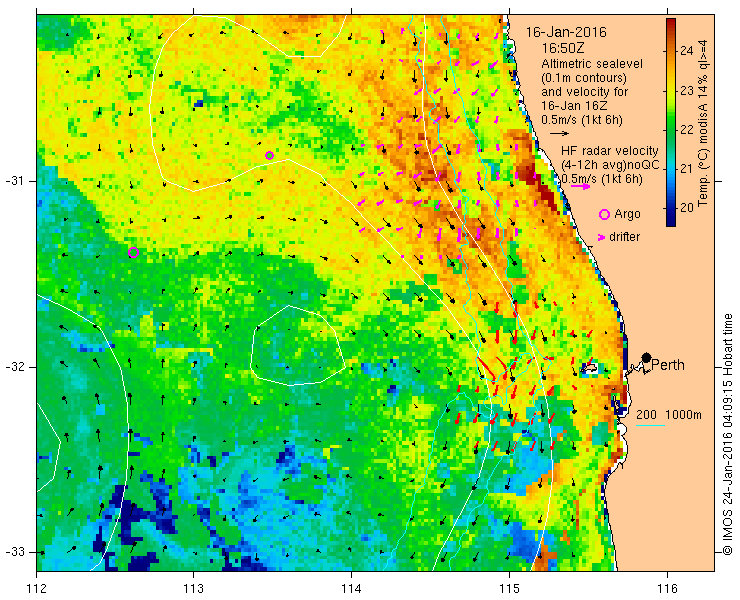The height and width of the screenshot is (600, 740).
Task: Click the Perth city black dot marker
Action: tap(647, 358)
